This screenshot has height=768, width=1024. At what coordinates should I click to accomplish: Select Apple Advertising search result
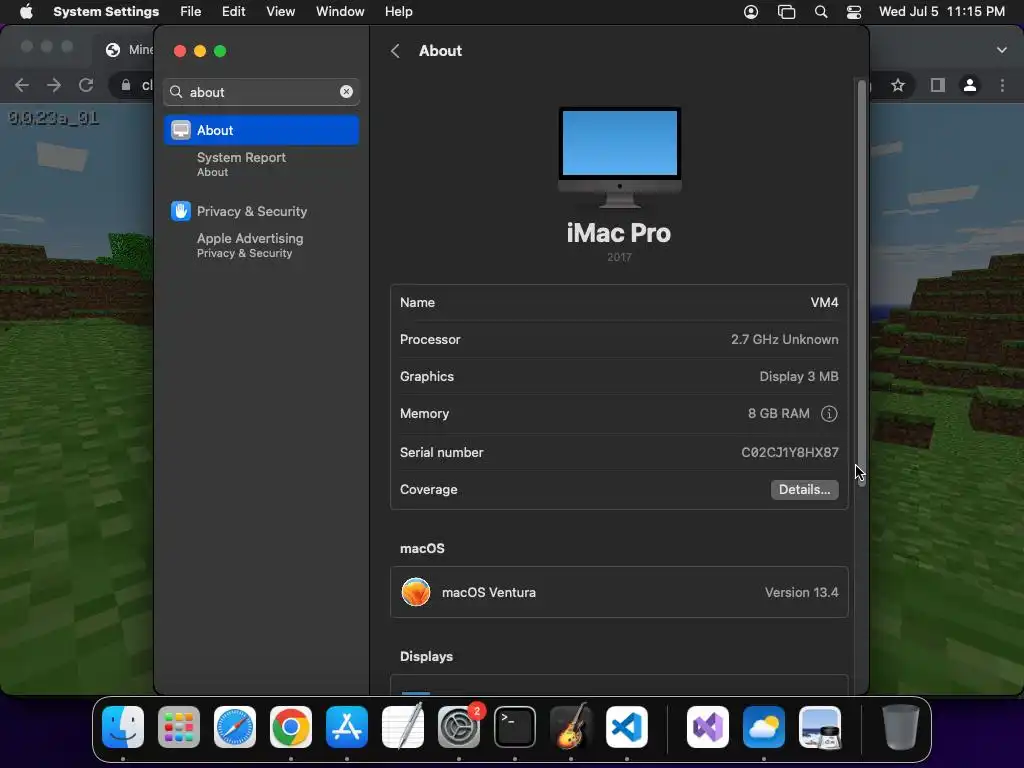click(261, 245)
